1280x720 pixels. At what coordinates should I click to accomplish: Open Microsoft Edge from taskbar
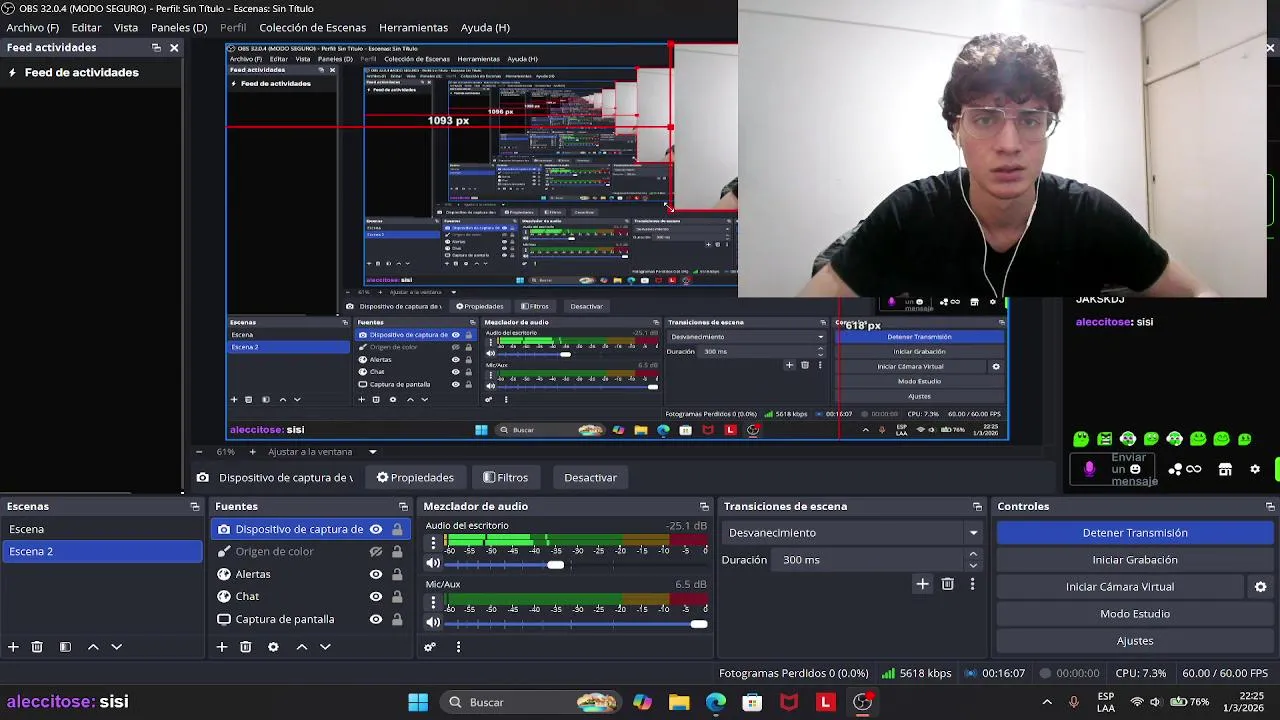click(x=716, y=702)
